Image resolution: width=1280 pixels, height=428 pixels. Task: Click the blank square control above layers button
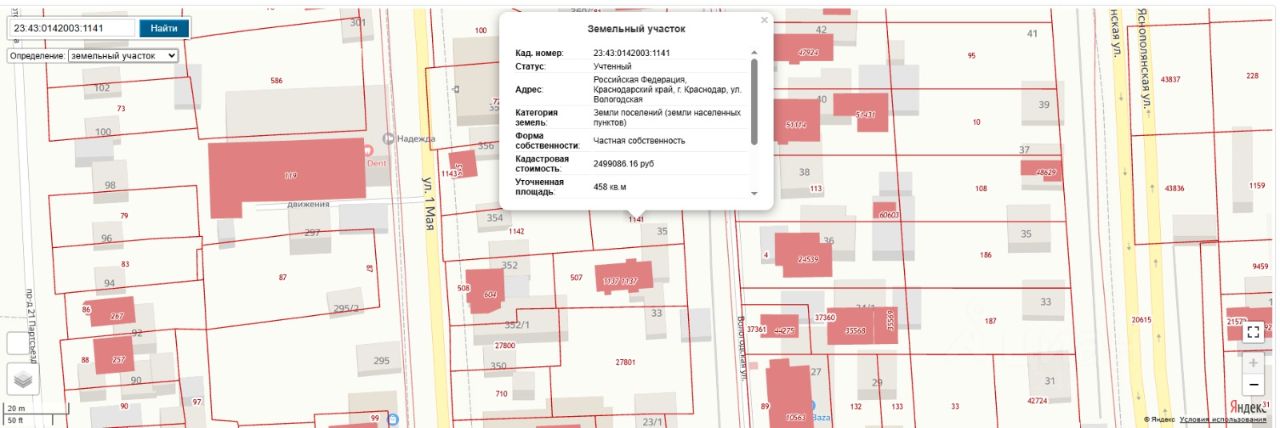click(18, 342)
